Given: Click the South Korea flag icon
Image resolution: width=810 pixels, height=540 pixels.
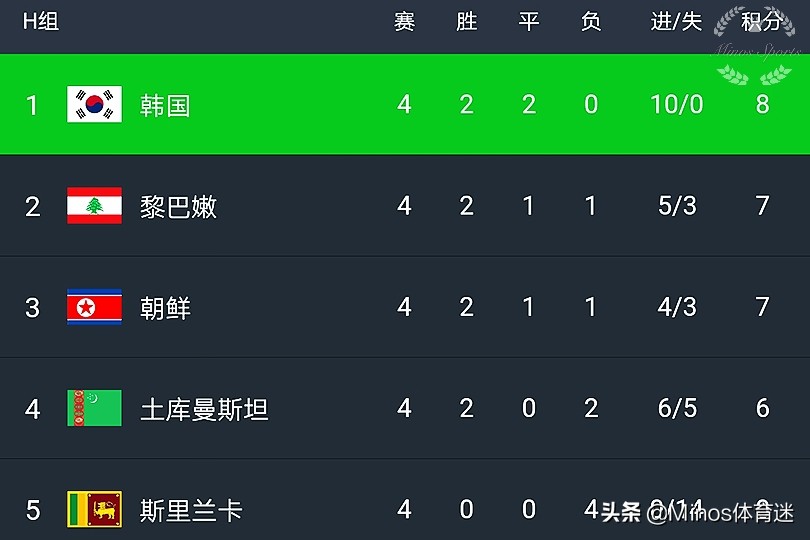Looking at the screenshot, I should tap(94, 105).
